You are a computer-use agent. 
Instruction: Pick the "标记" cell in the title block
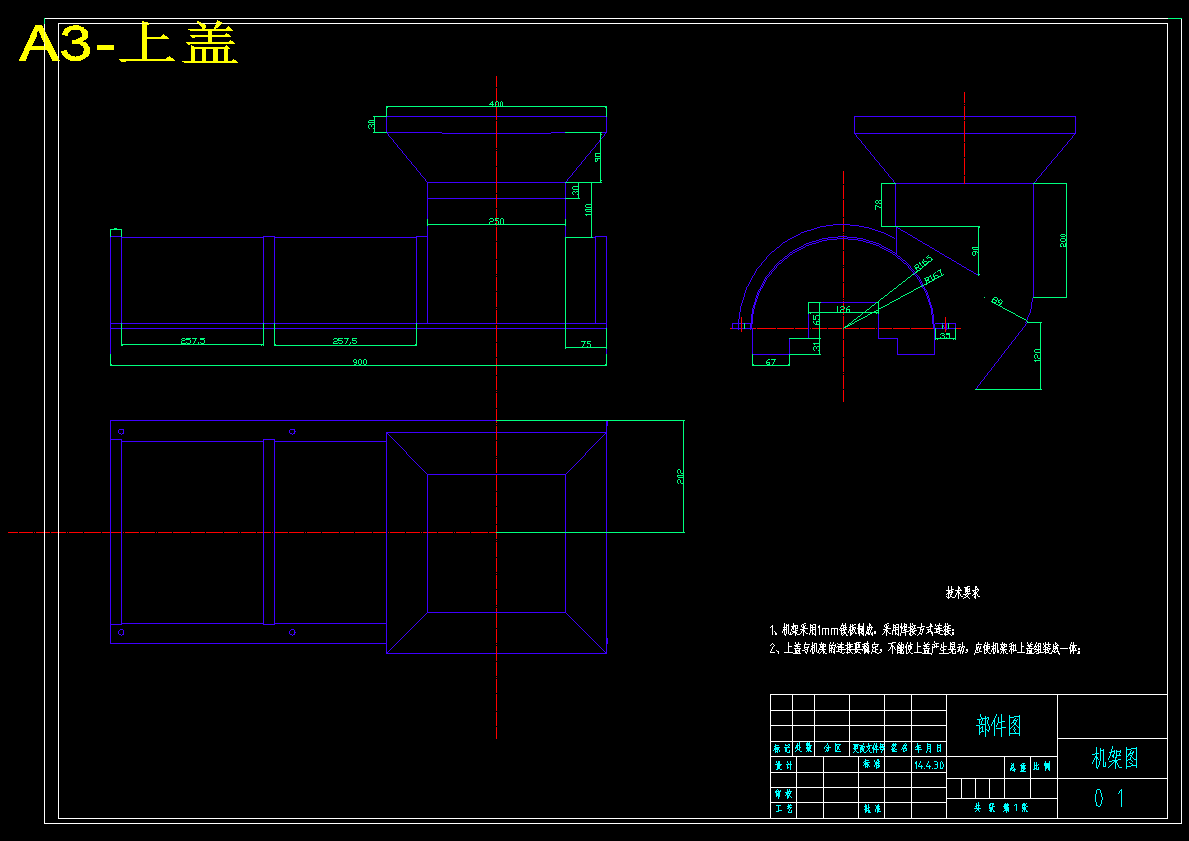coord(782,748)
